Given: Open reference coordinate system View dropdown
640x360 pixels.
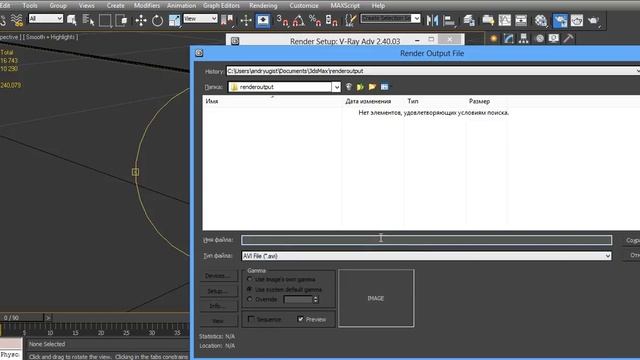Looking at the screenshot, I should pyautogui.click(x=200, y=18).
